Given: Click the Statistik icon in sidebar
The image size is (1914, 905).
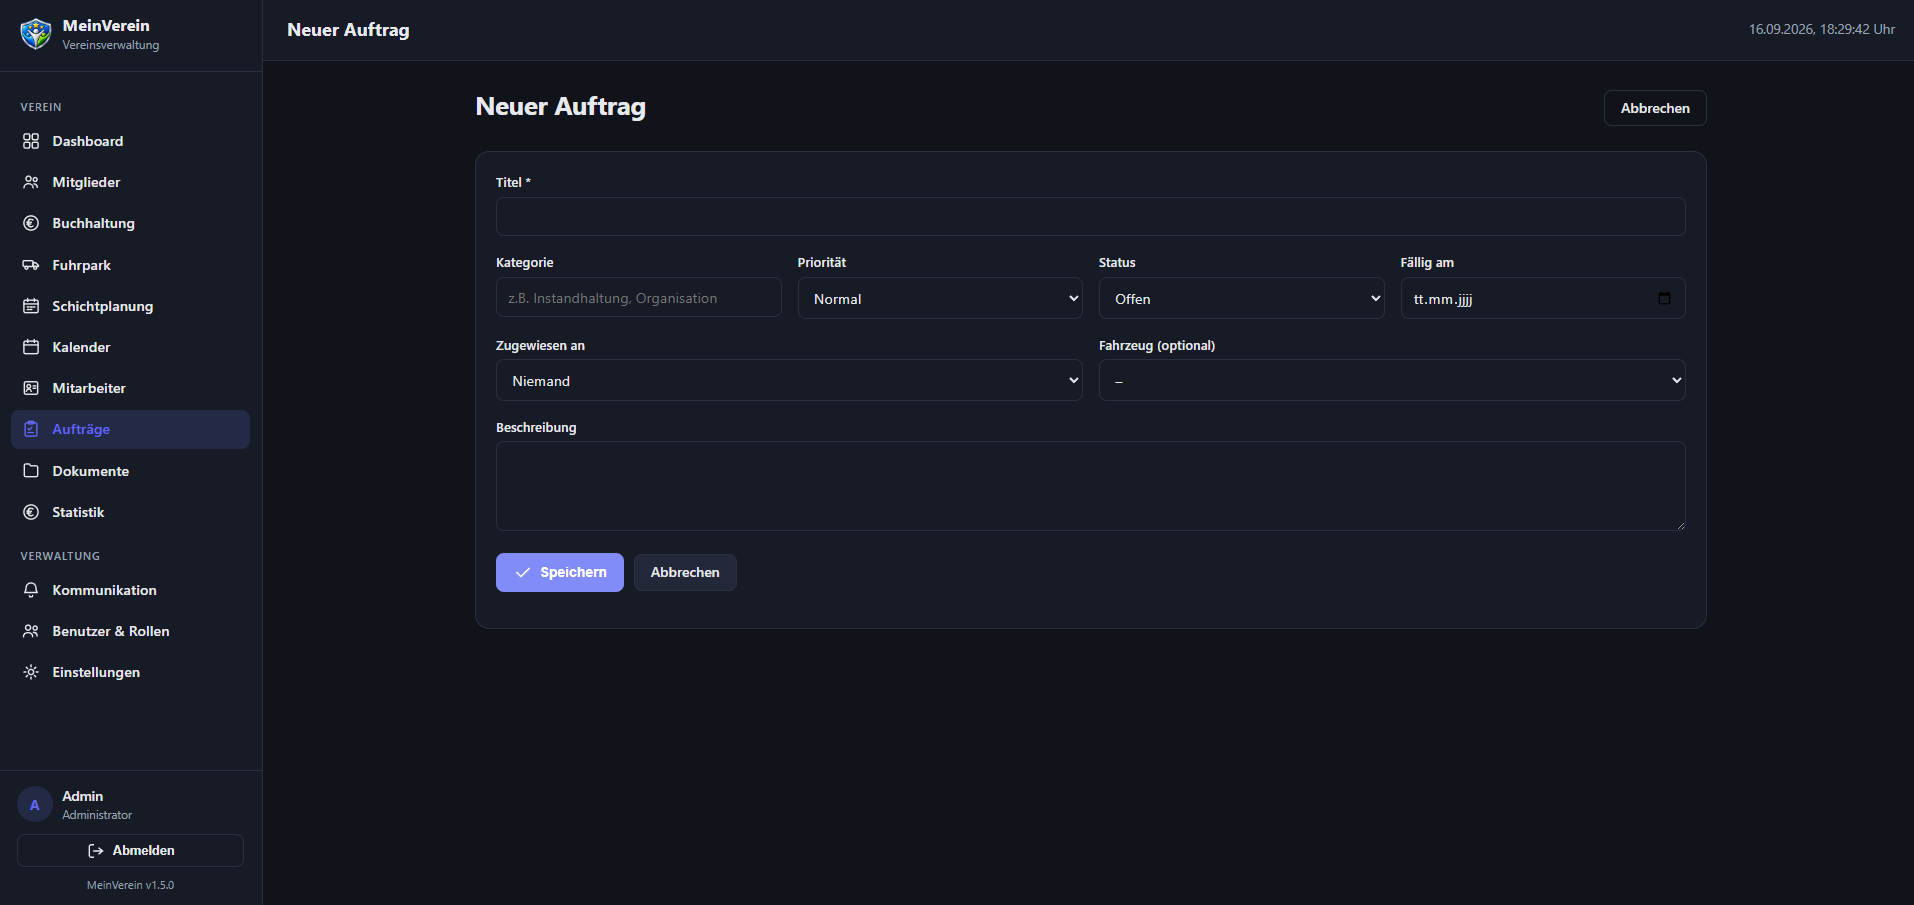Looking at the screenshot, I should coord(31,512).
